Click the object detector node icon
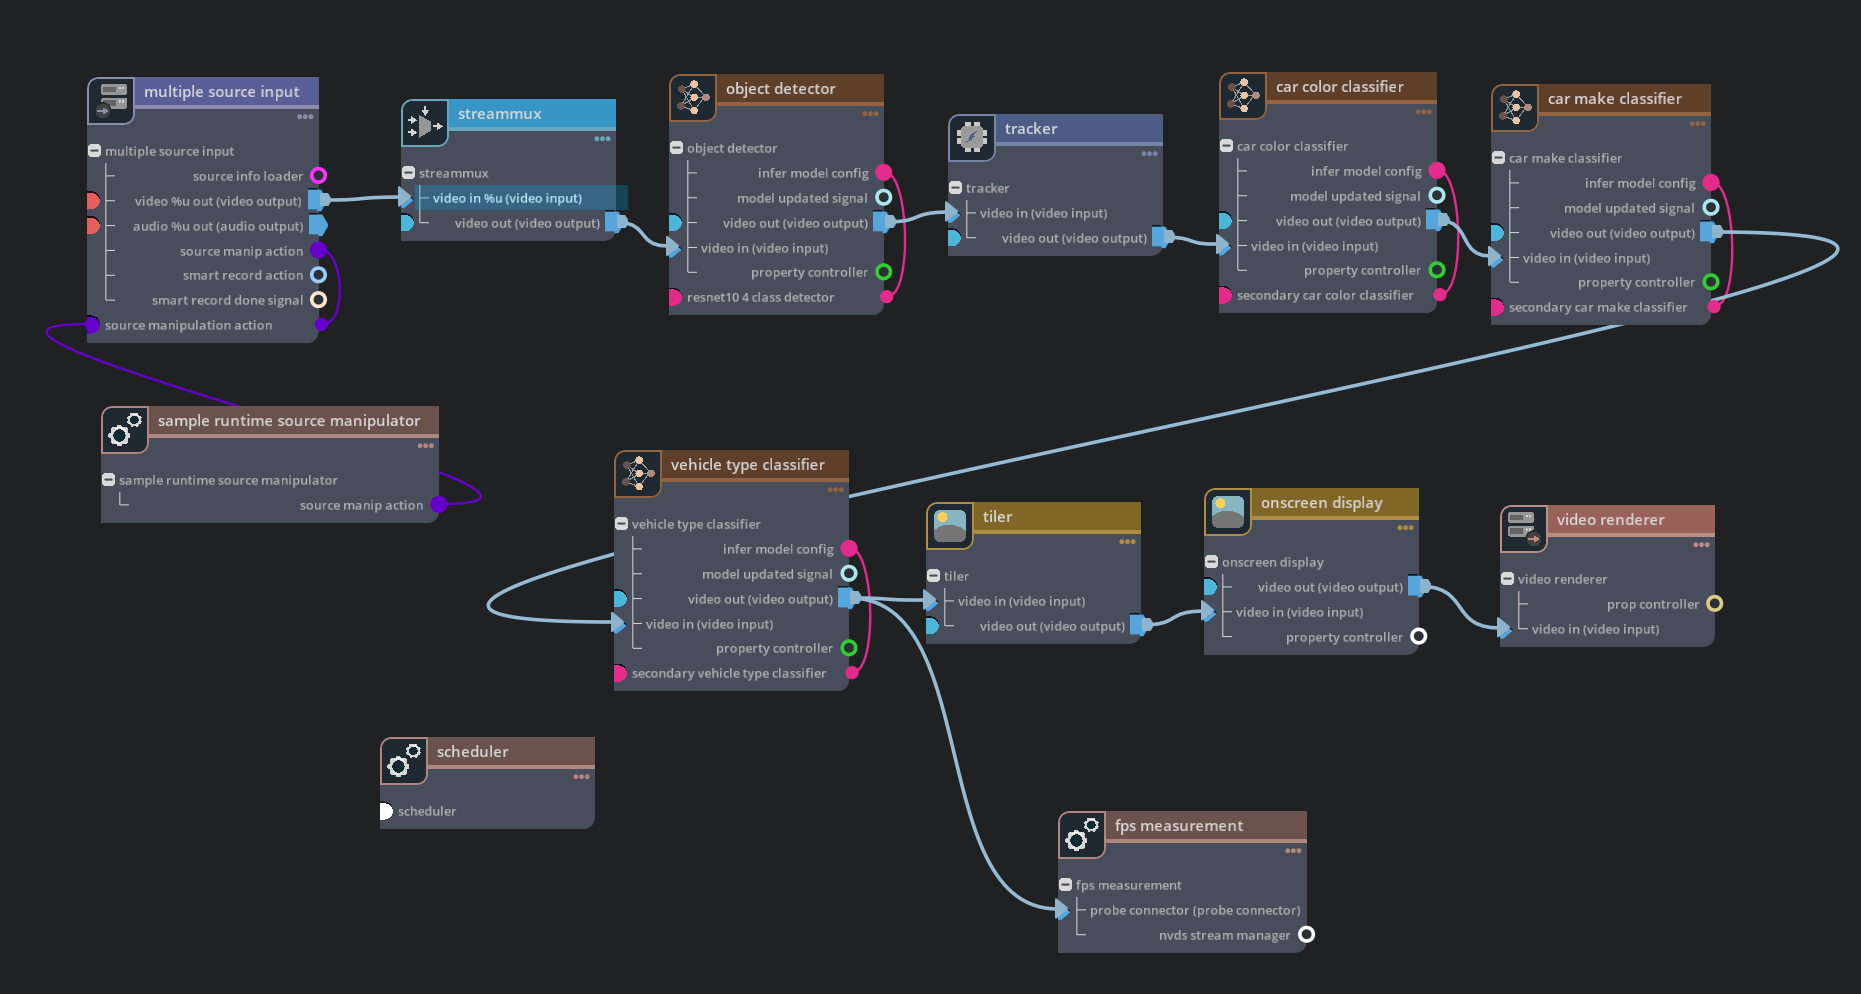Image resolution: width=1861 pixels, height=994 pixels. click(693, 98)
